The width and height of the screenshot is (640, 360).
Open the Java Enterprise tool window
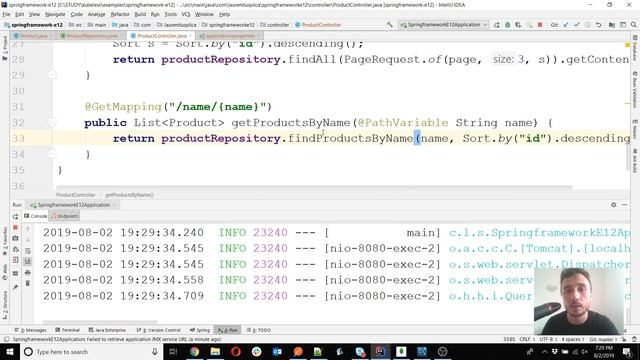click(x=107, y=330)
